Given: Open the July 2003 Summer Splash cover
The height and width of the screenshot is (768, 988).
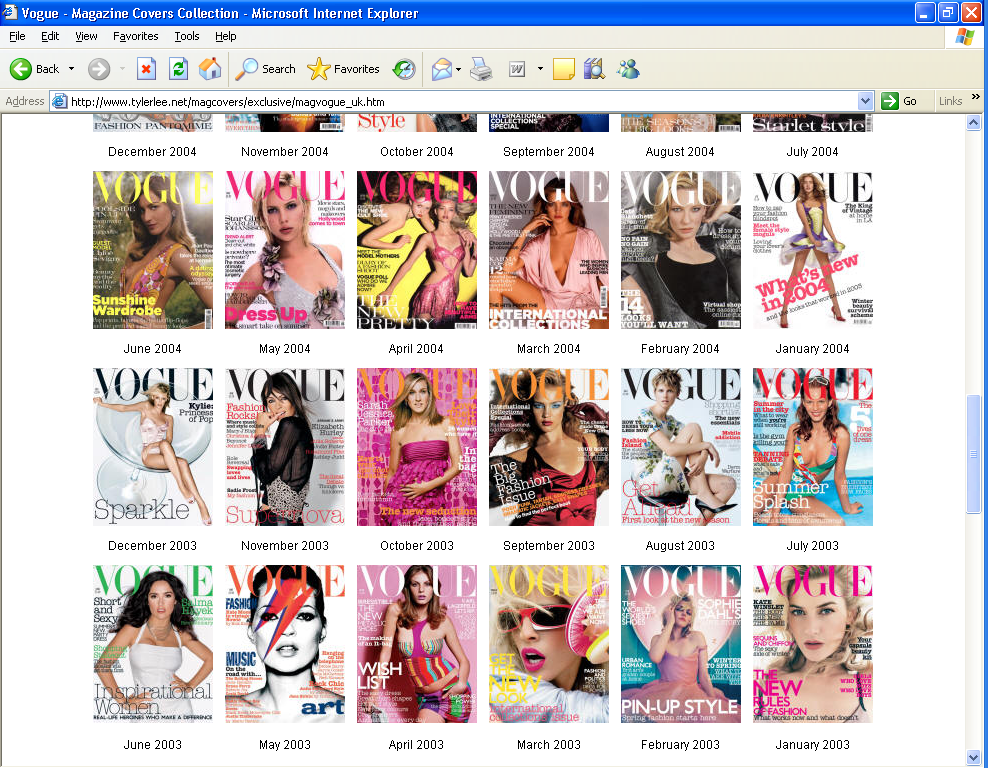Looking at the screenshot, I should coord(813,447).
